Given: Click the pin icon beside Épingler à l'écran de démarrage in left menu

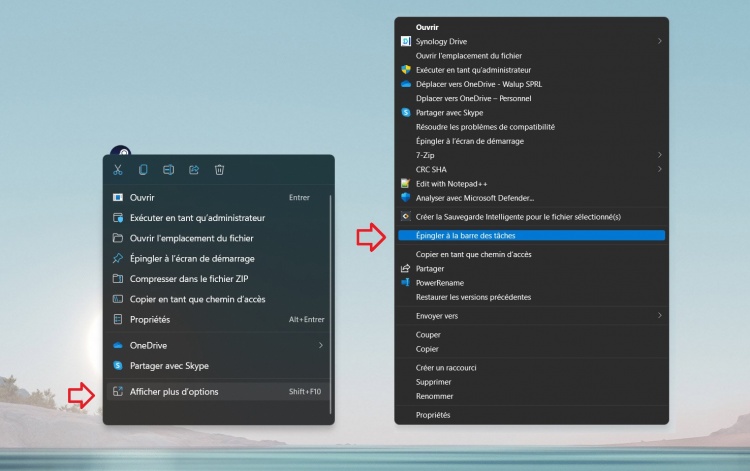Looking at the screenshot, I should point(118,259).
